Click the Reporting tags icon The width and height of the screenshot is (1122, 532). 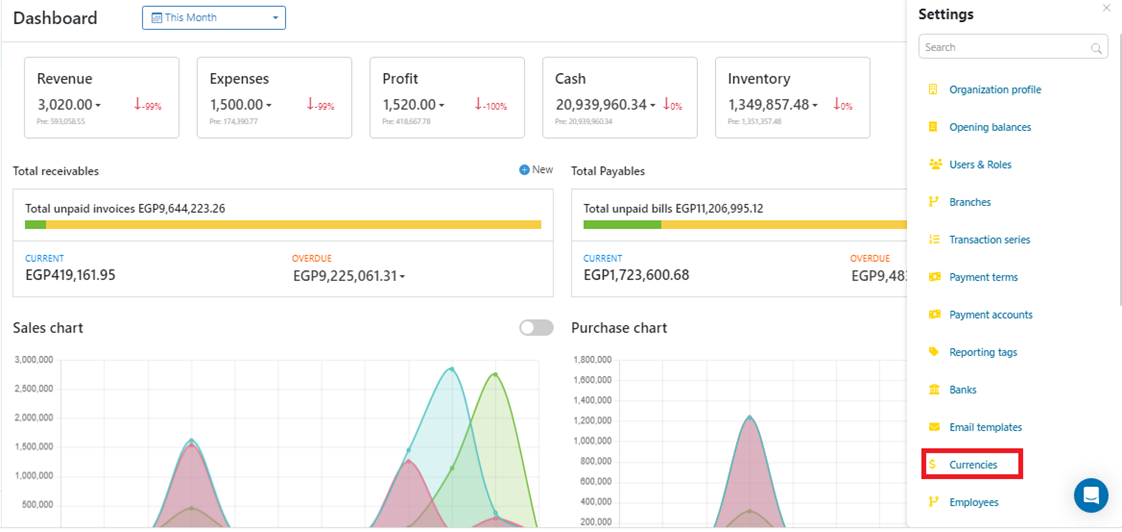pos(933,352)
